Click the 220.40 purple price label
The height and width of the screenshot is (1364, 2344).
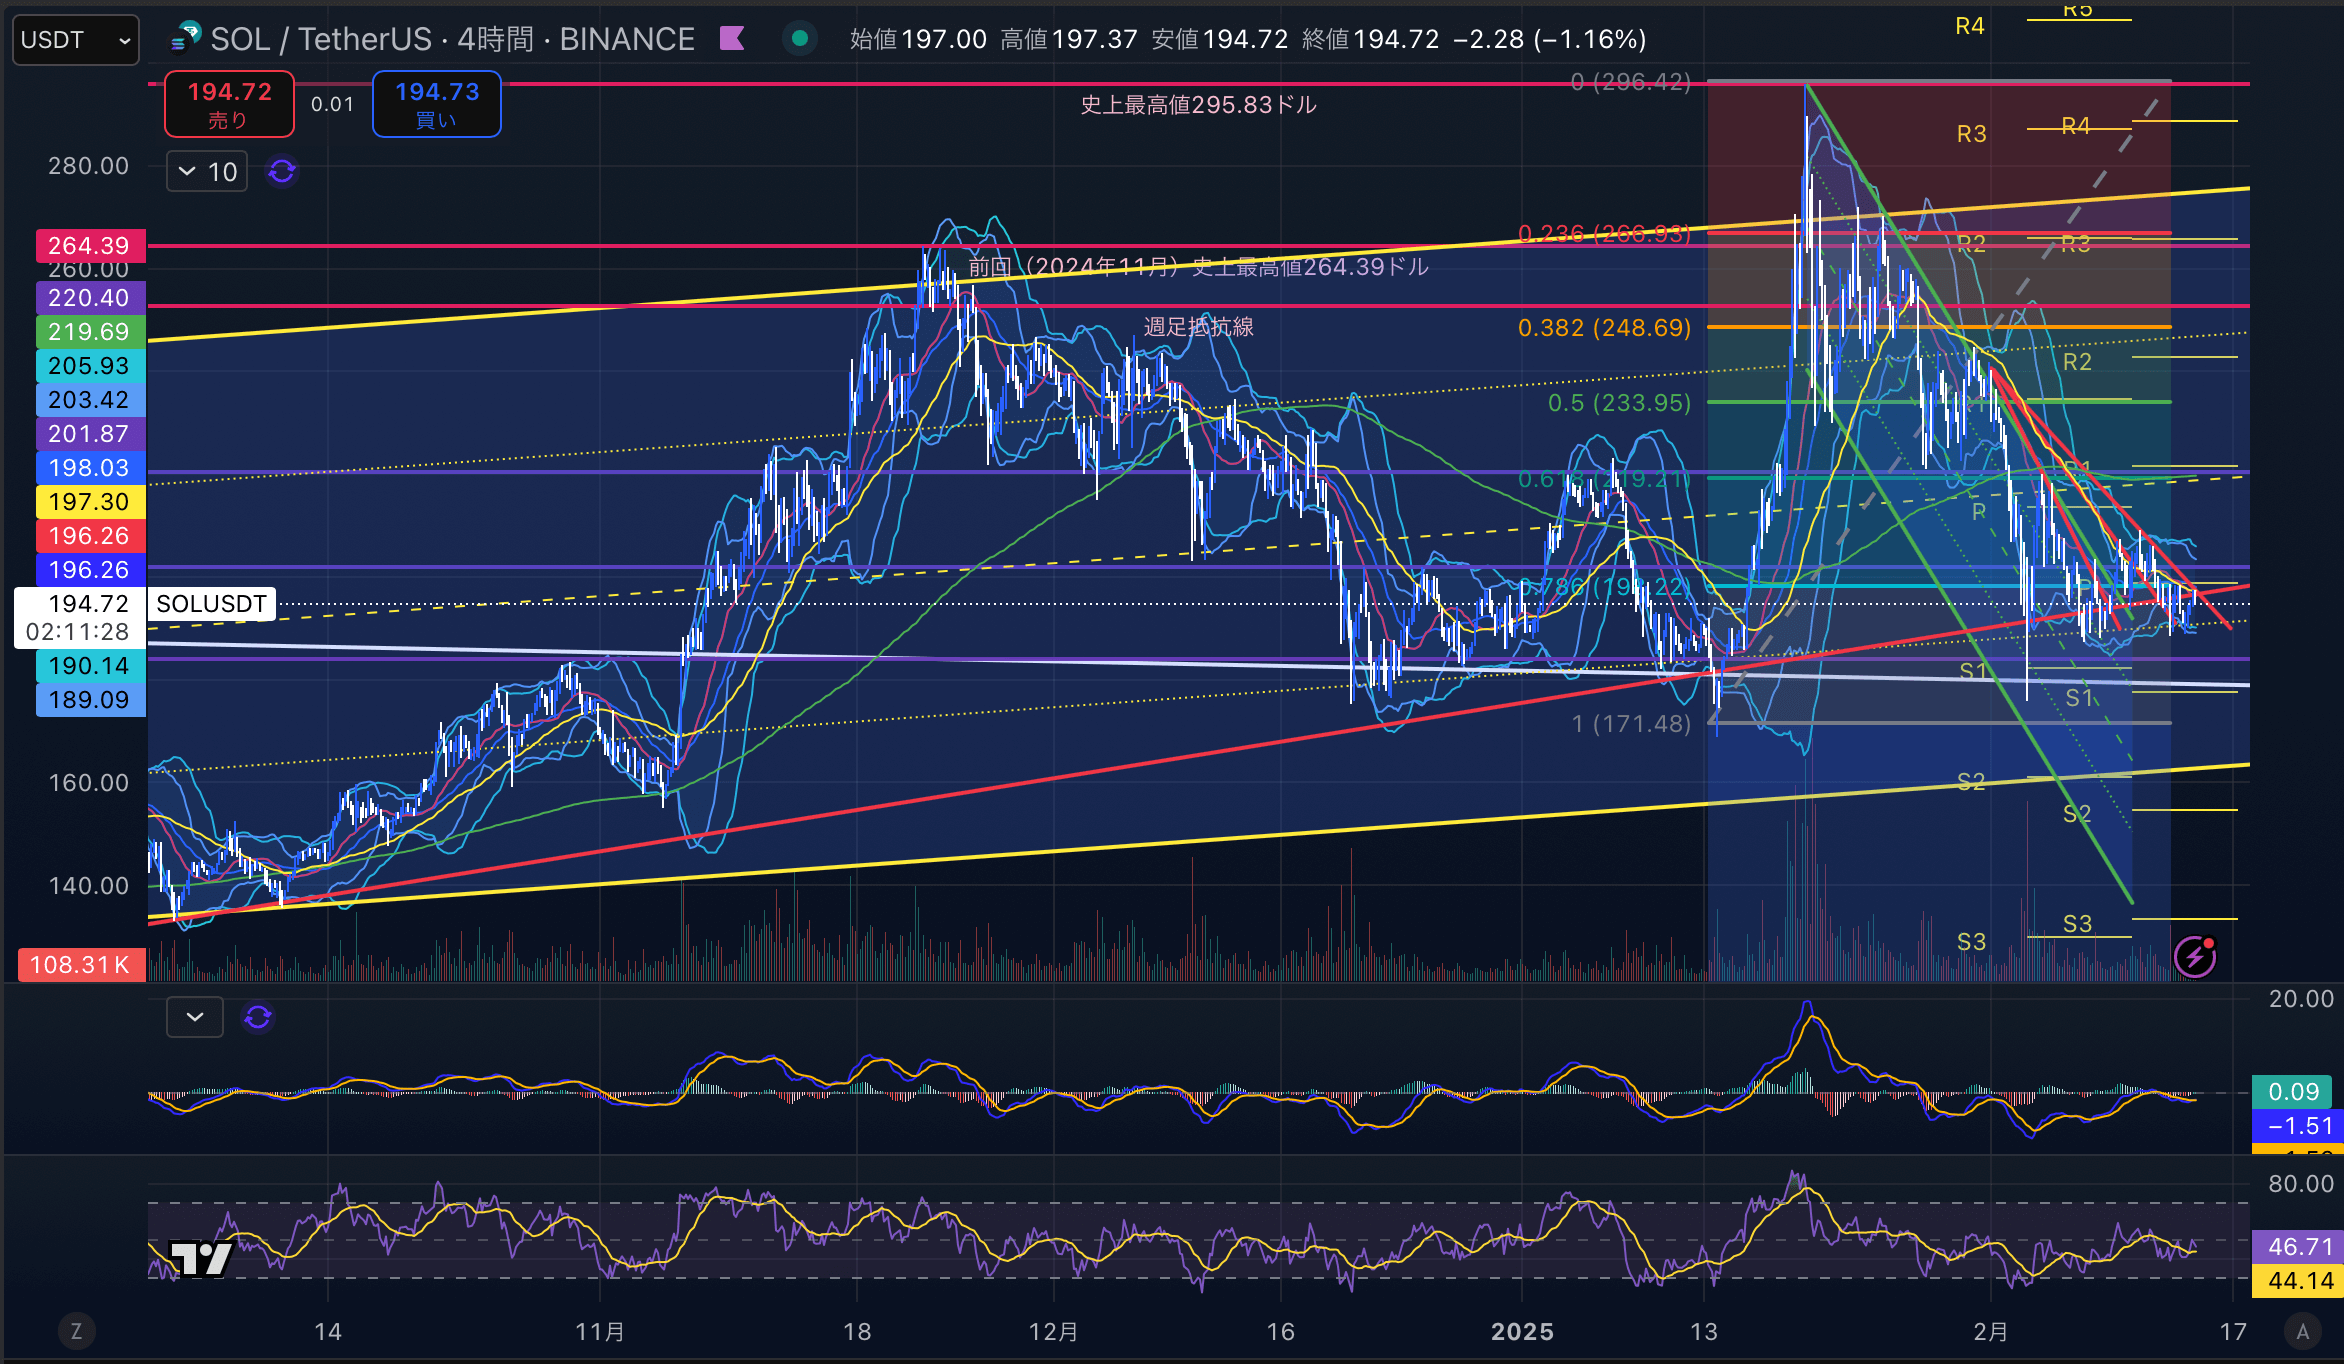(90, 298)
